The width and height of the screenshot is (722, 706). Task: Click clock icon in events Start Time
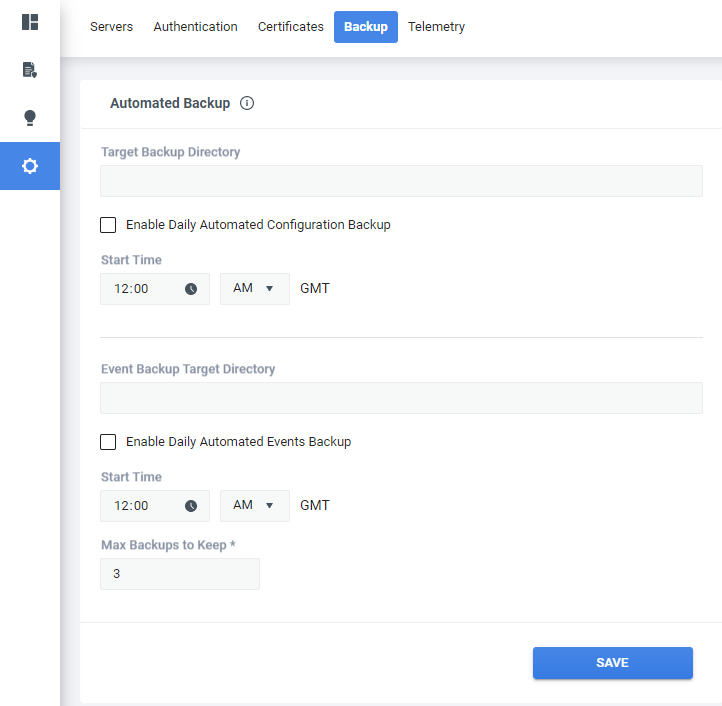[x=191, y=506]
